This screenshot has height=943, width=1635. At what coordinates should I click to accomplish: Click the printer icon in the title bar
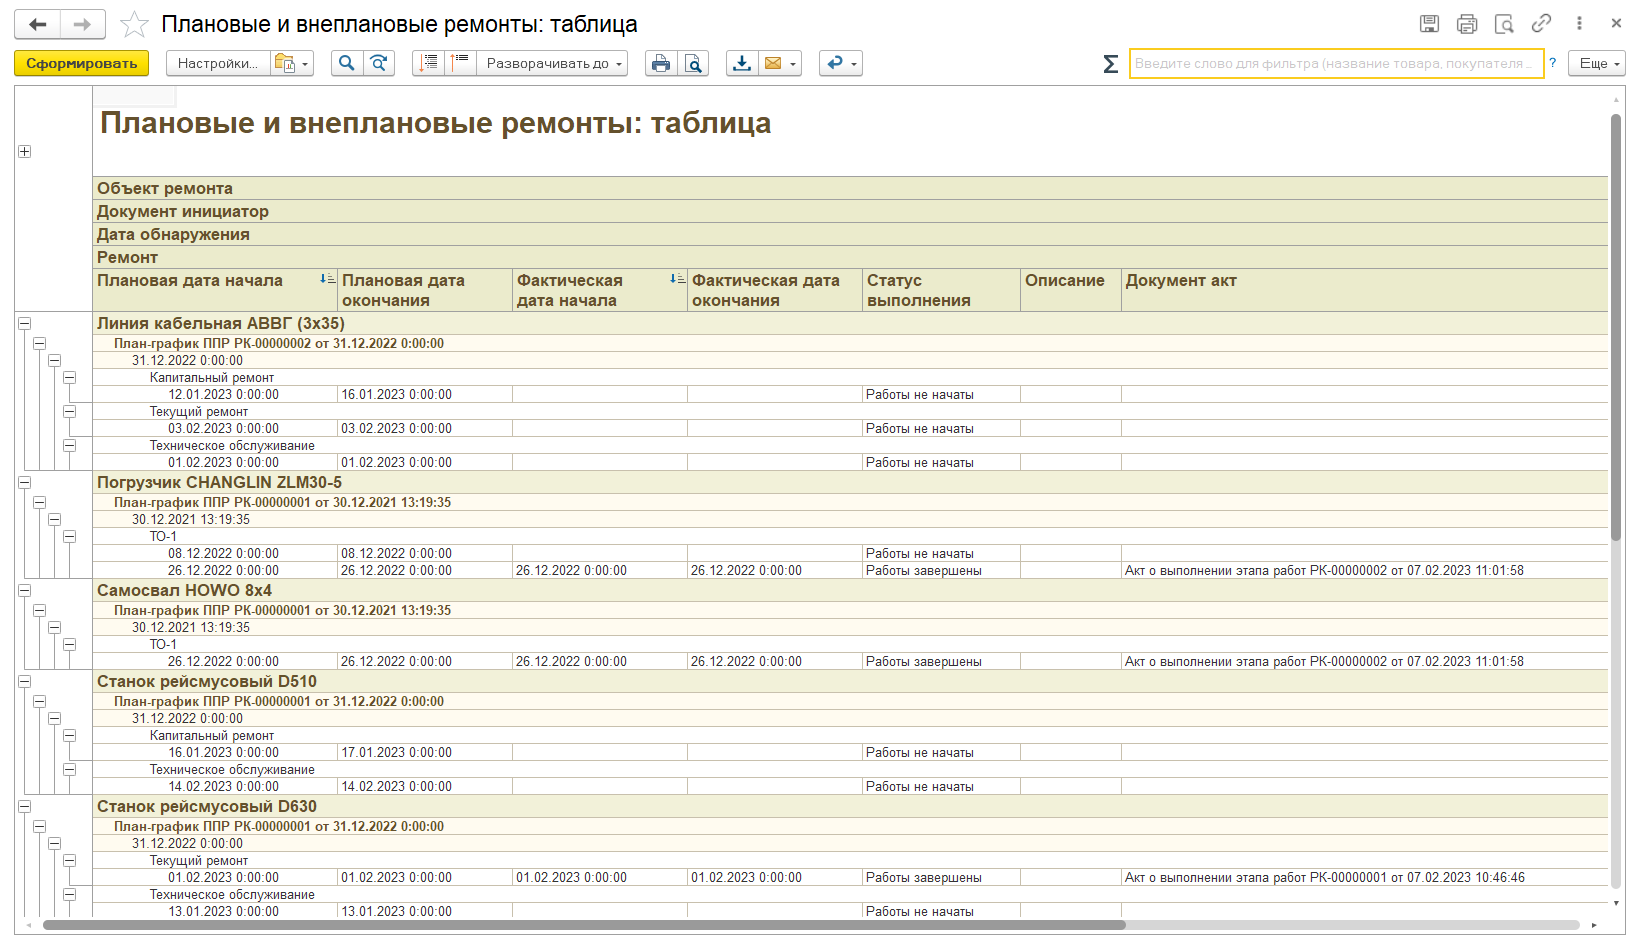(1467, 23)
